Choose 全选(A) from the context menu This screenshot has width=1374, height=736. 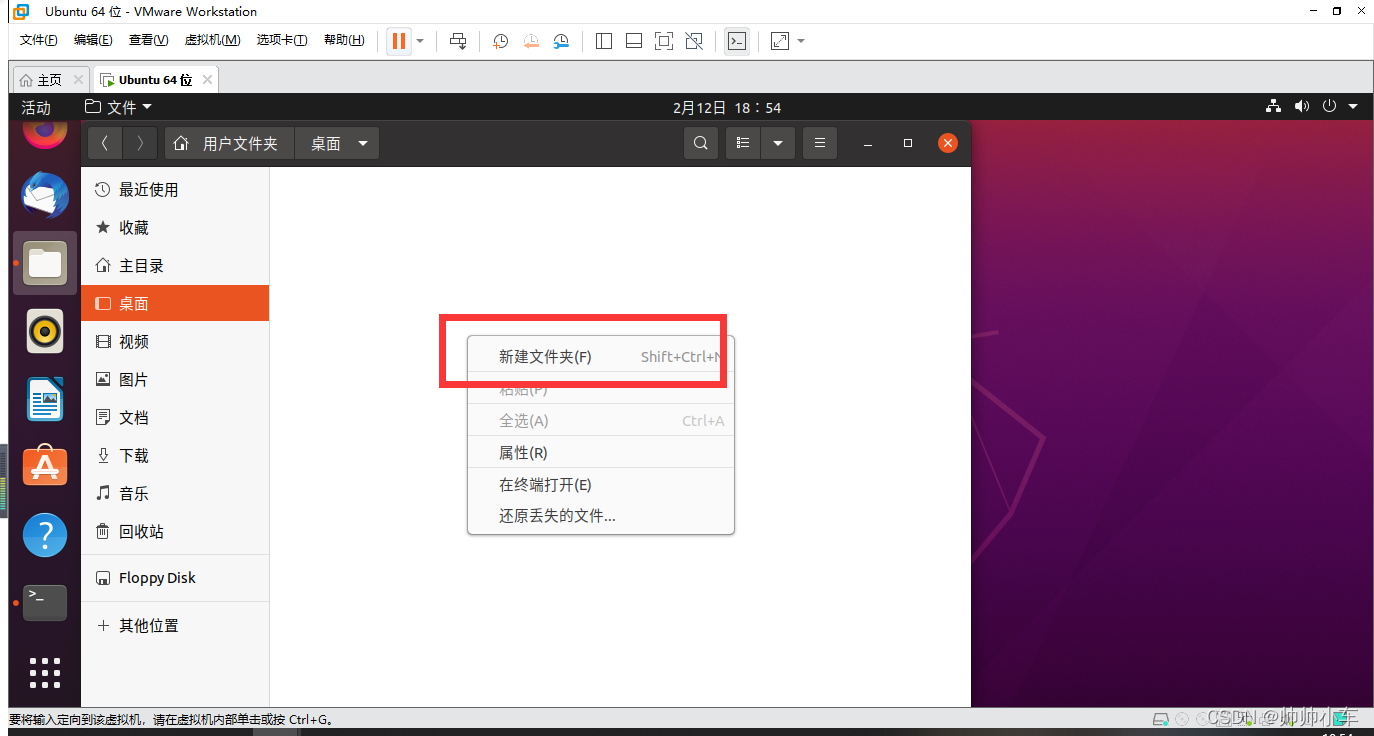pos(601,421)
